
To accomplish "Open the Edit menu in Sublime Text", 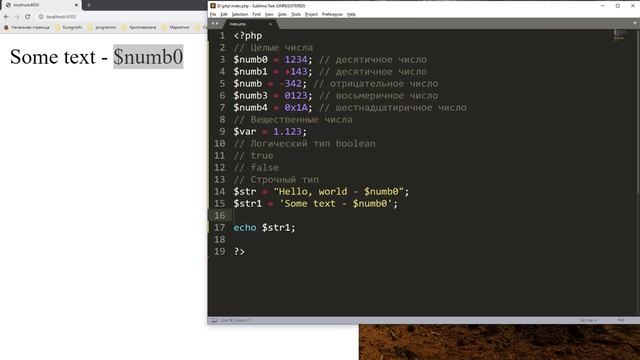I will point(224,14).
